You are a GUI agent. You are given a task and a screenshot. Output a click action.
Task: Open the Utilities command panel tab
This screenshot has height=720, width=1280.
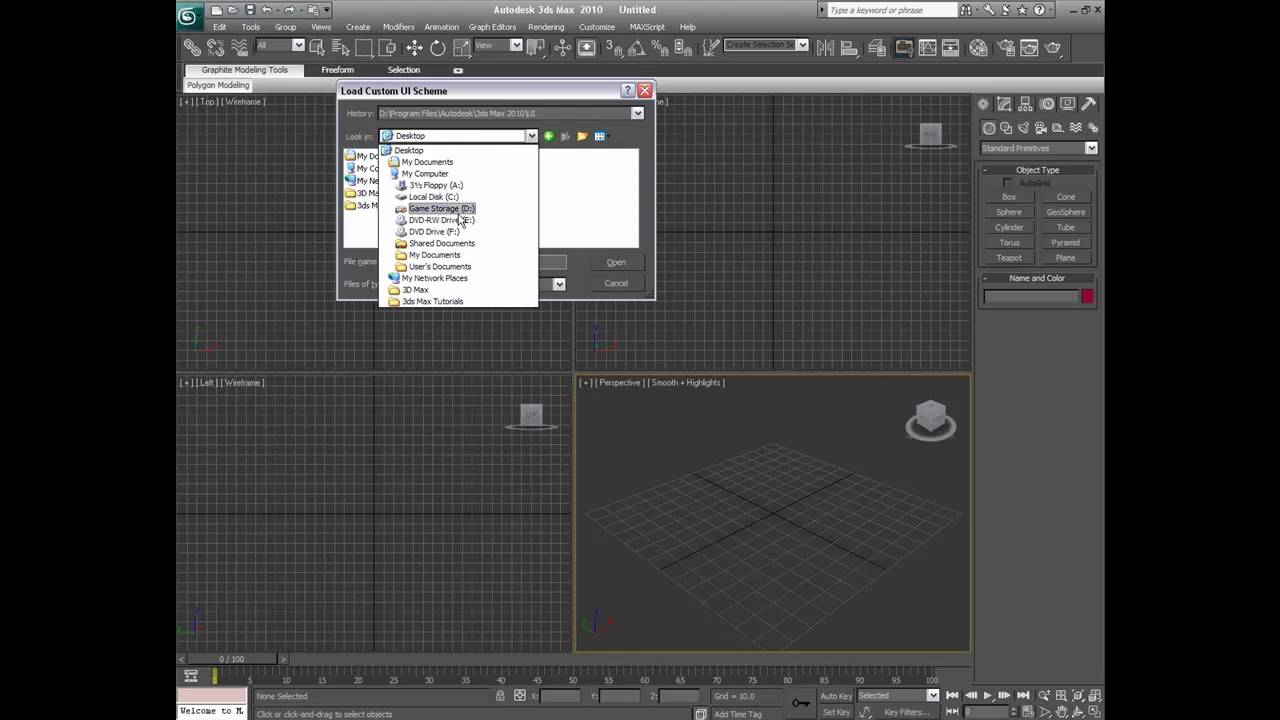pyautogui.click(x=1089, y=104)
